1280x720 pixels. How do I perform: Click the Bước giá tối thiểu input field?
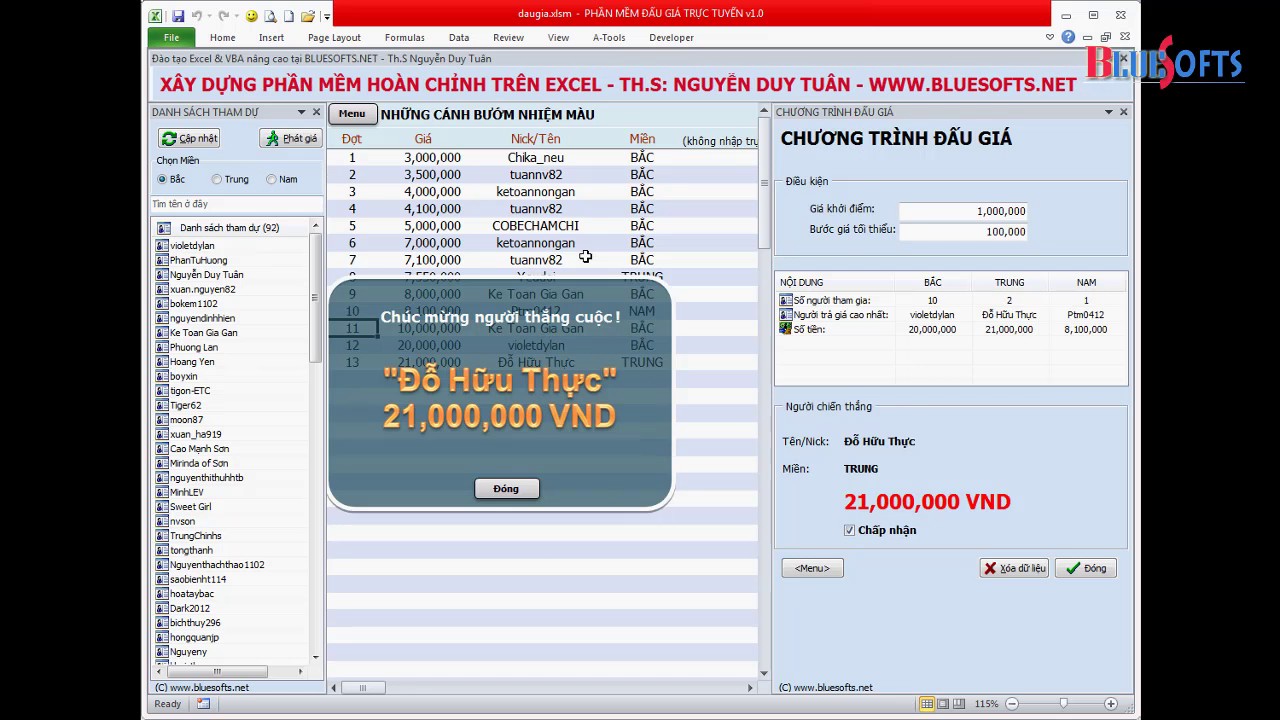click(x=963, y=231)
